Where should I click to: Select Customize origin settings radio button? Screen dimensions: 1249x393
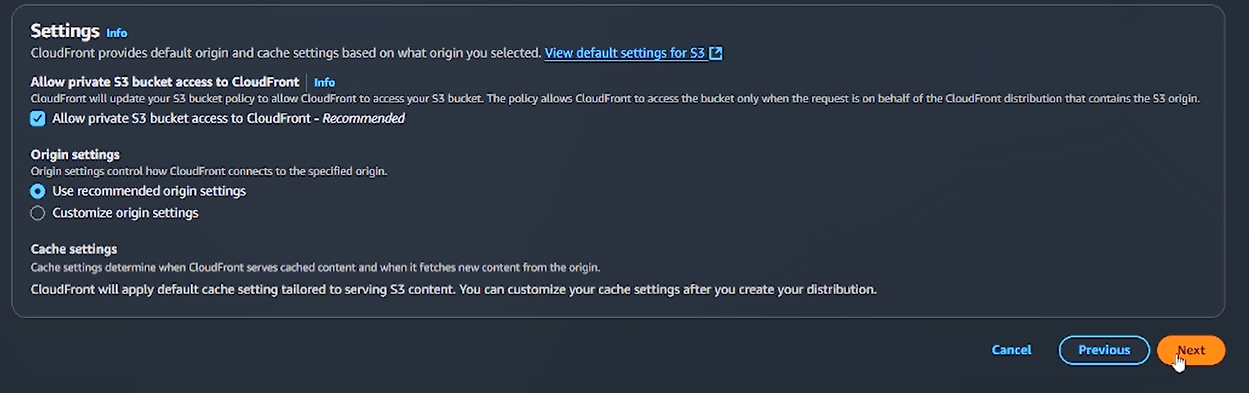(38, 213)
